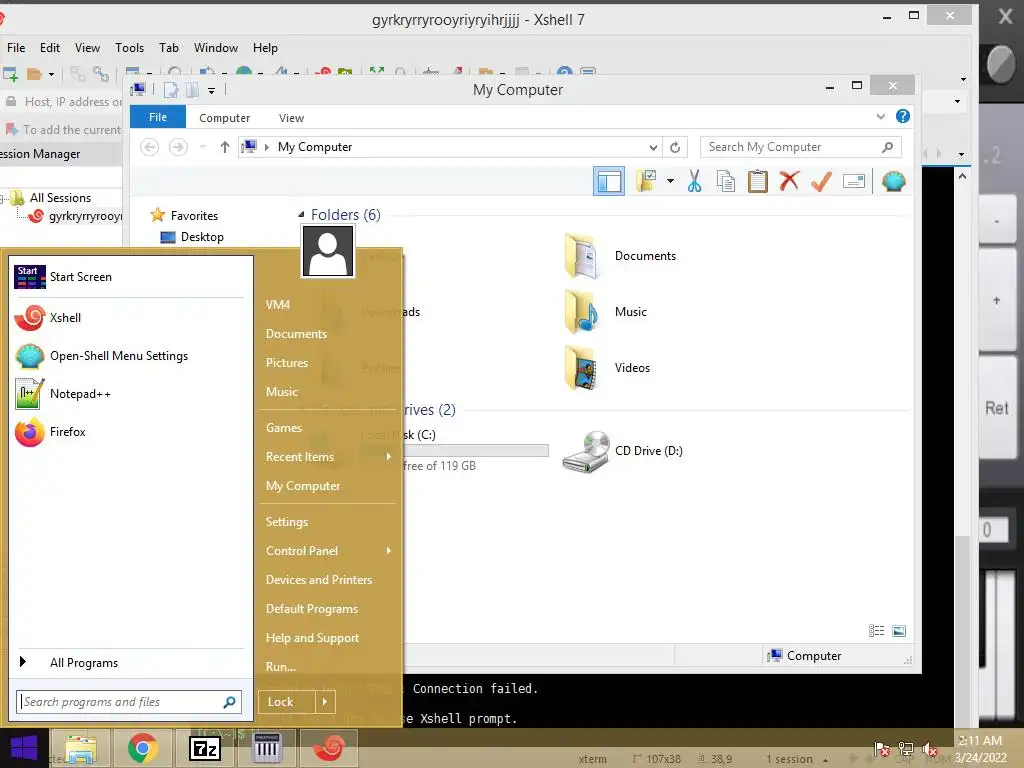Open the Videos folder
1024x768 pixels.
607,368
